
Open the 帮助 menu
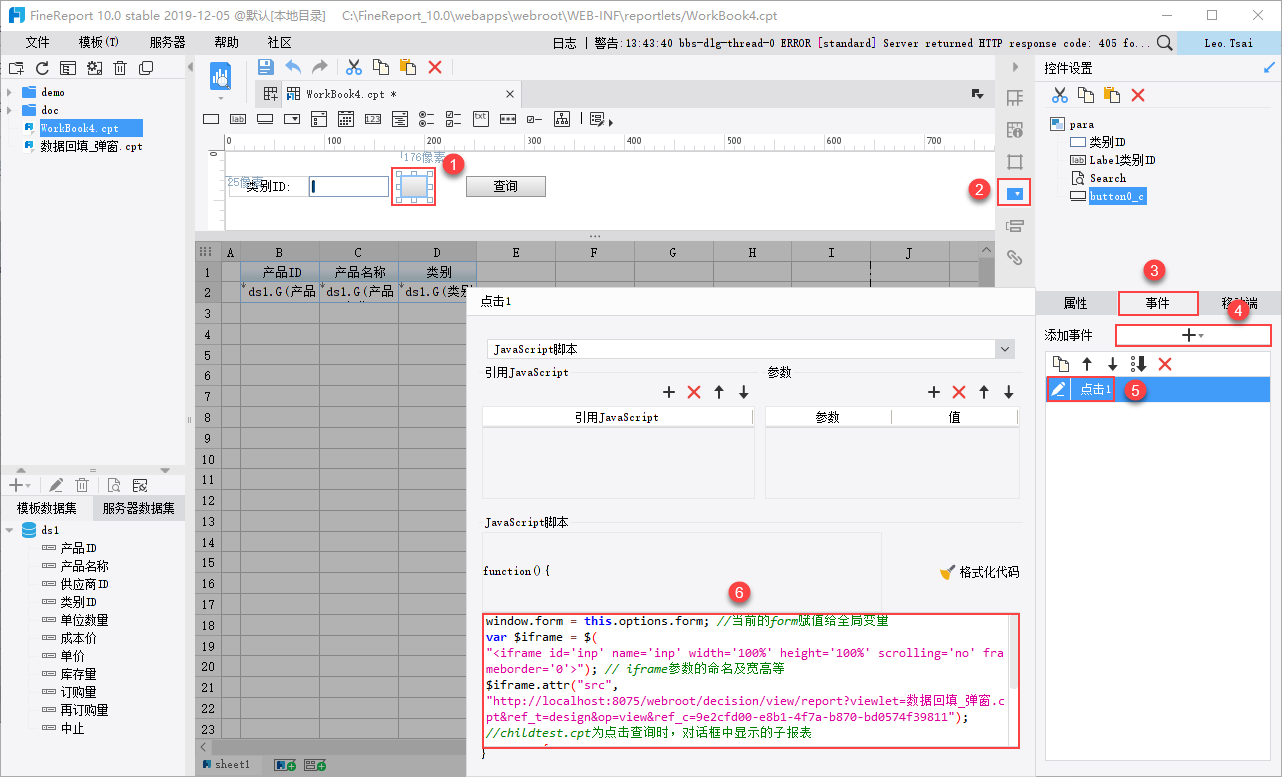coord(227,43)
